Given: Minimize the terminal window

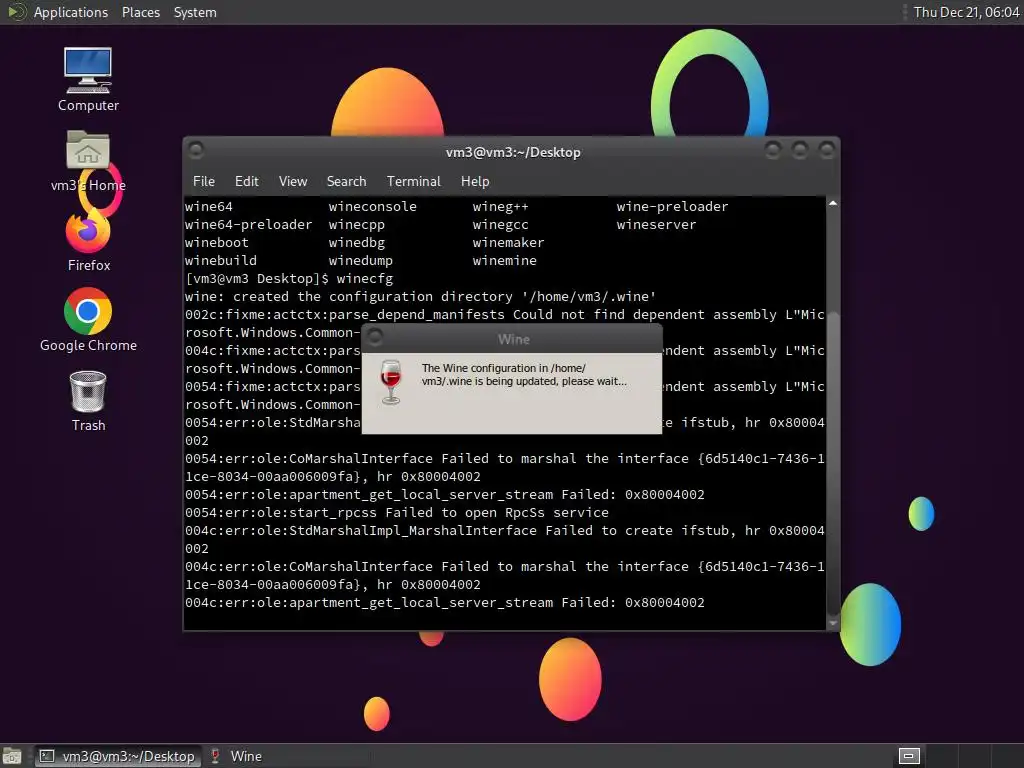Looking at the screenshot, I should coord(773,151).
